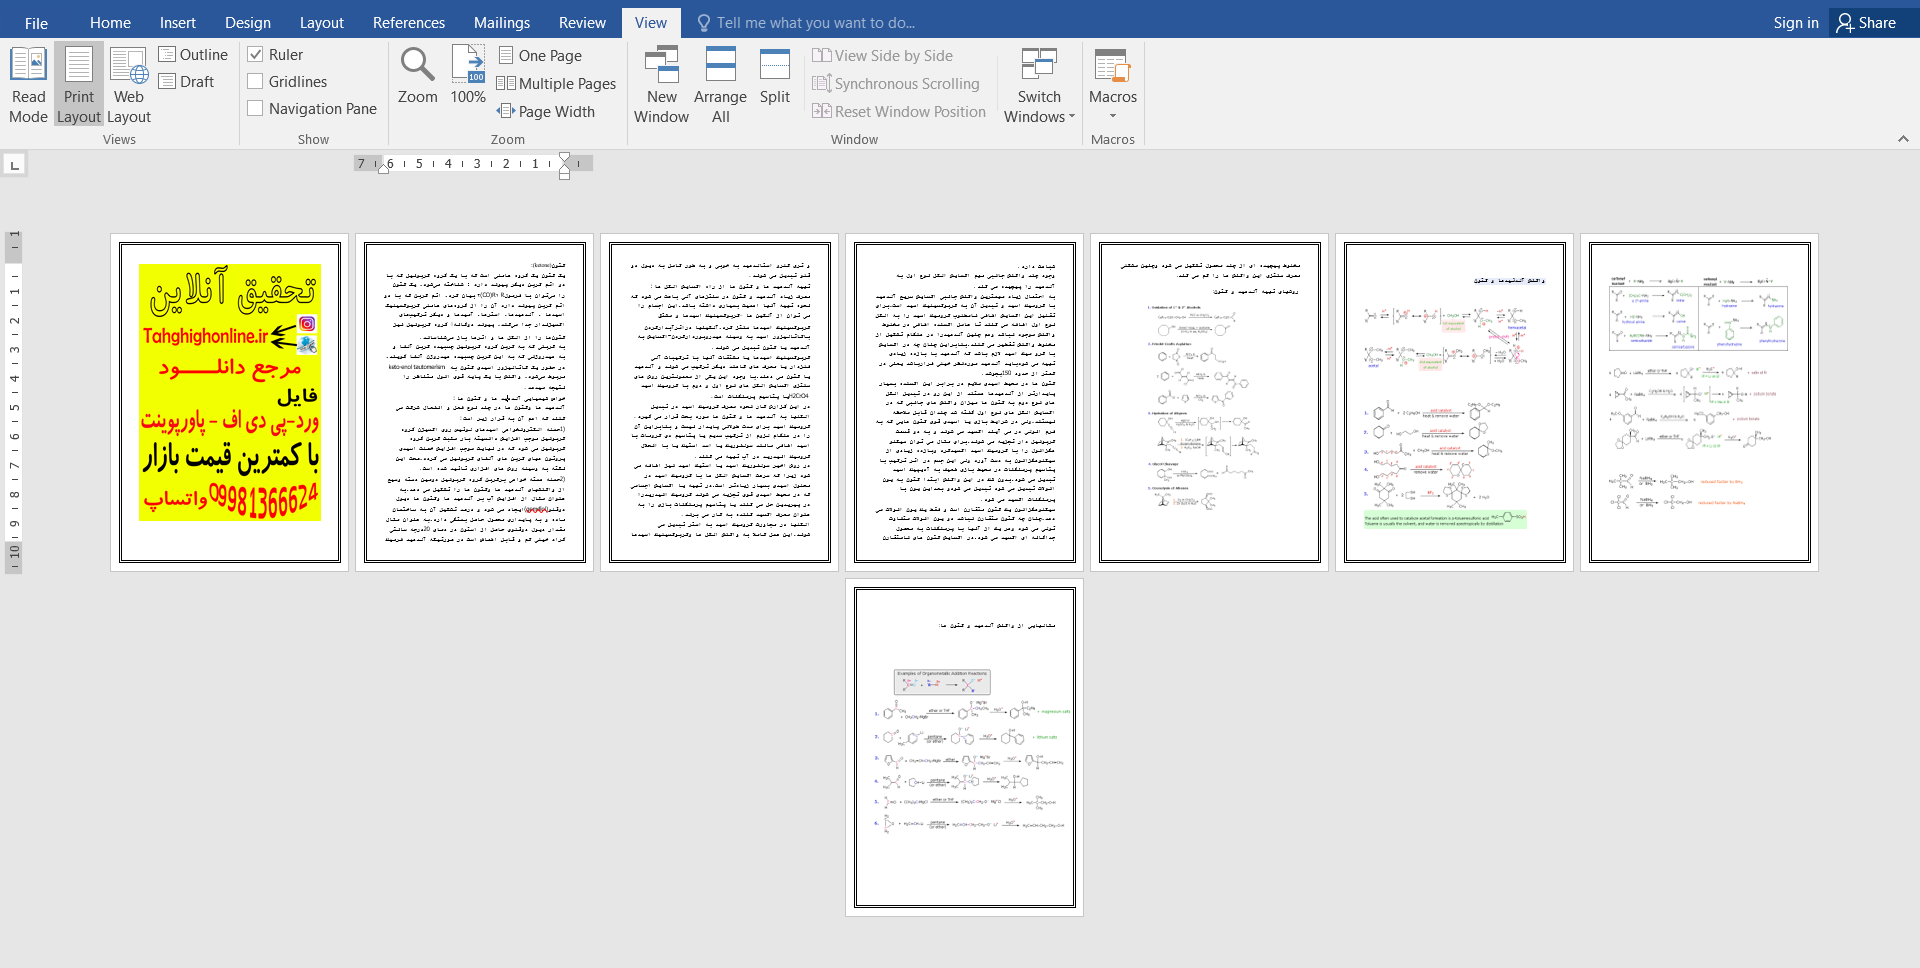Select Print Layout view
The width and height of the screenshot is (1920, 968).
[79, 85]
